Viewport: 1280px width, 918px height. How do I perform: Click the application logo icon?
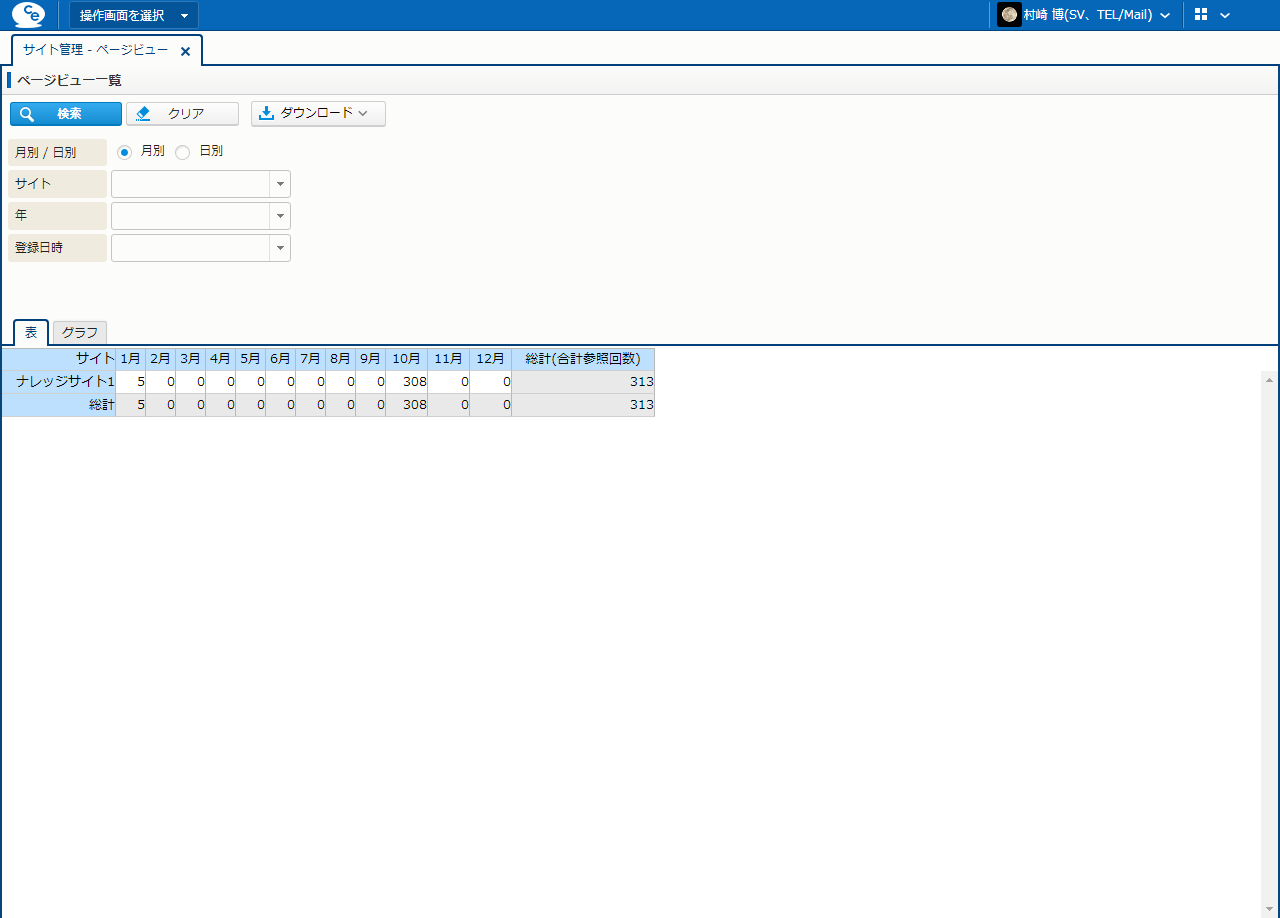click(28, 15)
